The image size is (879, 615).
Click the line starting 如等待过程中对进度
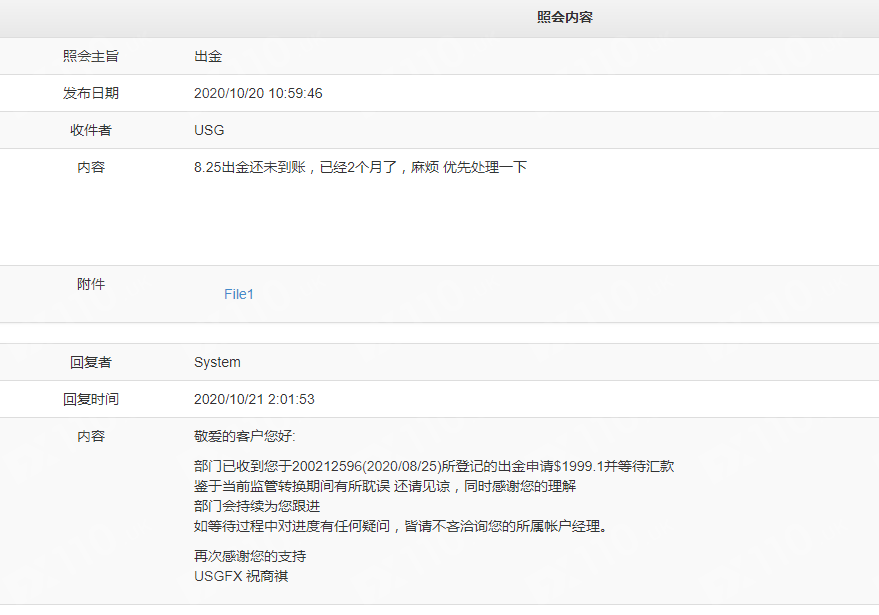[400, 526]
